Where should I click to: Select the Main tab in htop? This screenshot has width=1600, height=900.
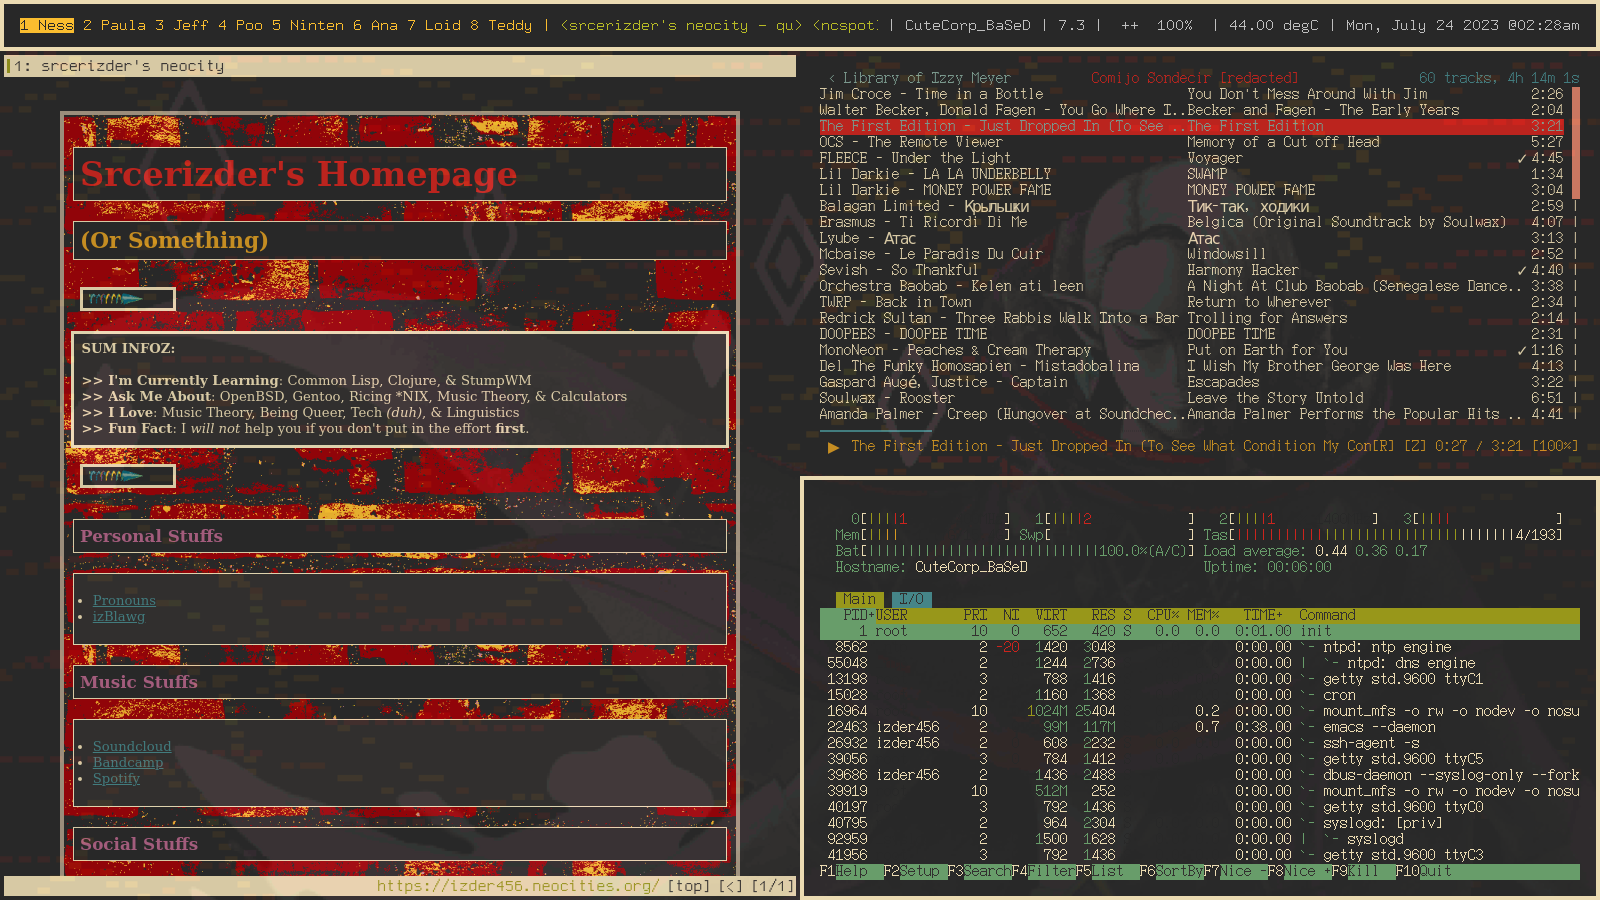pos(859,599)
